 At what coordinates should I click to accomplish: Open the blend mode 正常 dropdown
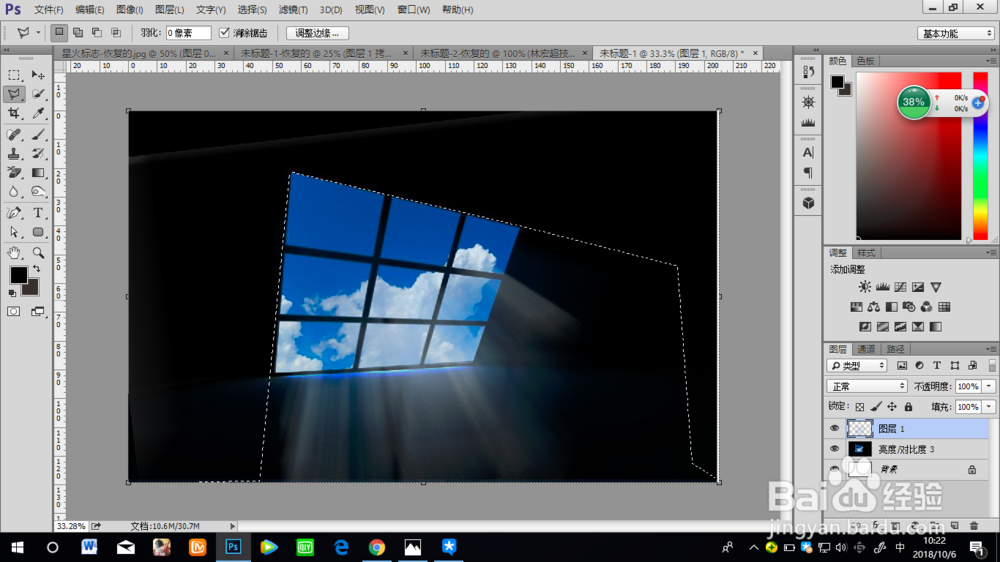(x=867, y=387)
